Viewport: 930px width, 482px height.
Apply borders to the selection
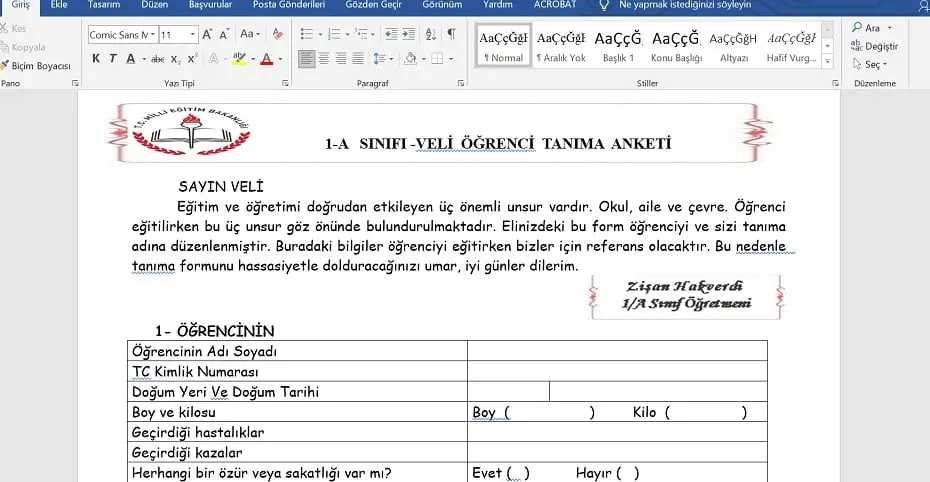437,59
